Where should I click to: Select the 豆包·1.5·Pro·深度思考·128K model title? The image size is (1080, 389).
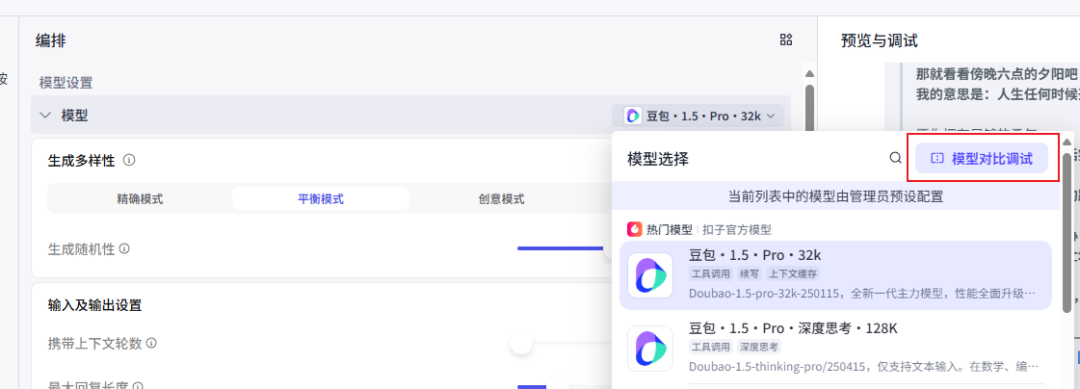793,328
